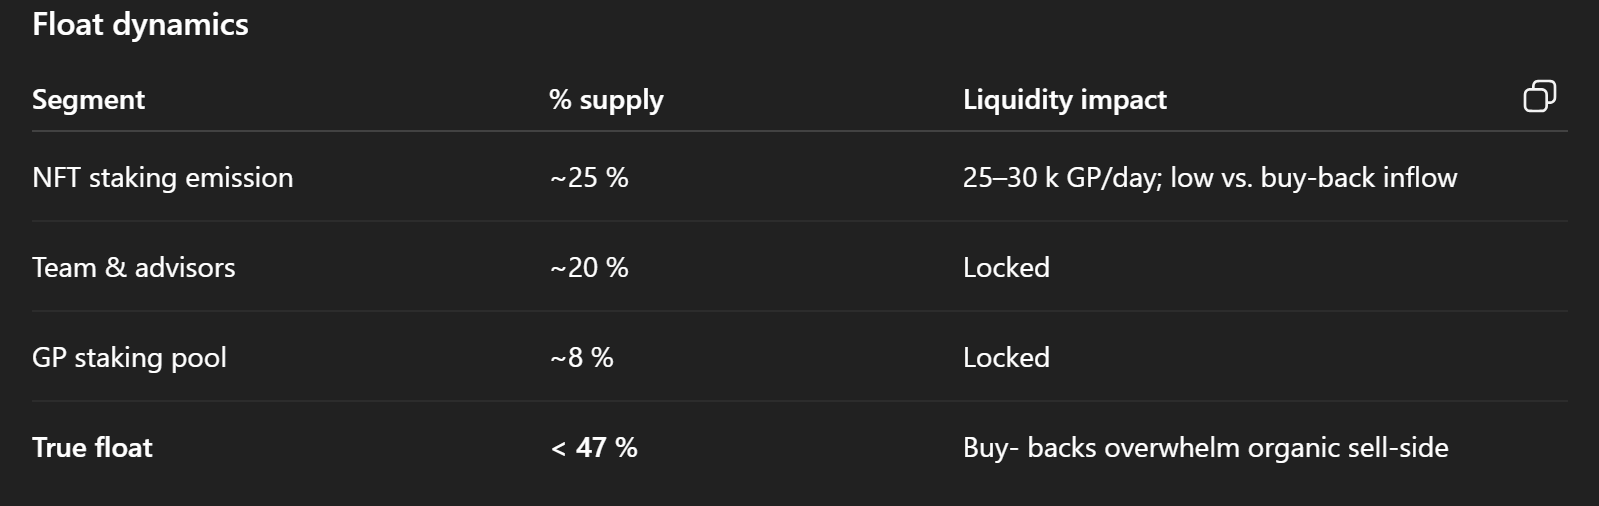Click the ~20 % supply value

[589, 267]
